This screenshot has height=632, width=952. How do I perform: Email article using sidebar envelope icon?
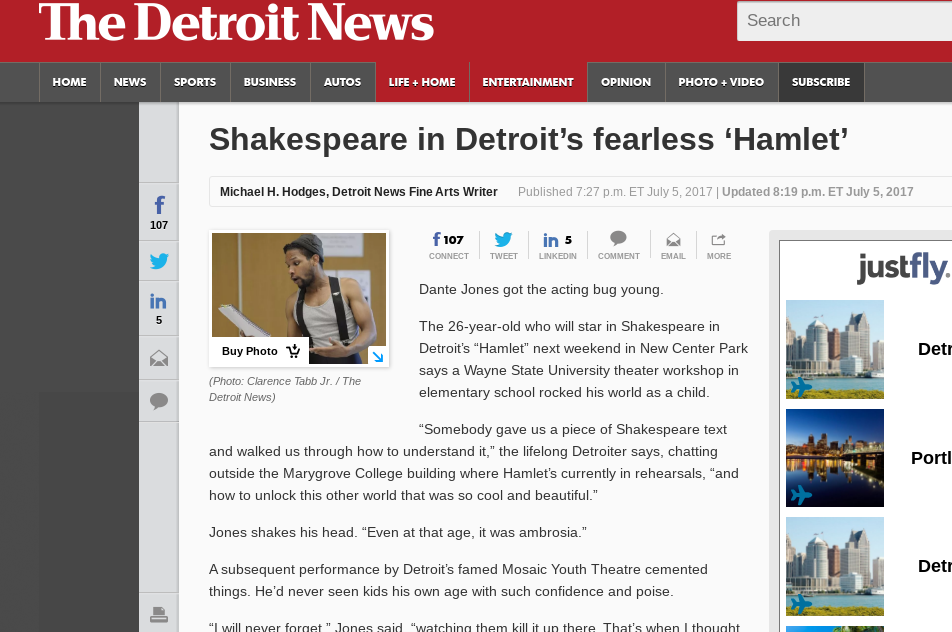click(159, 358)
